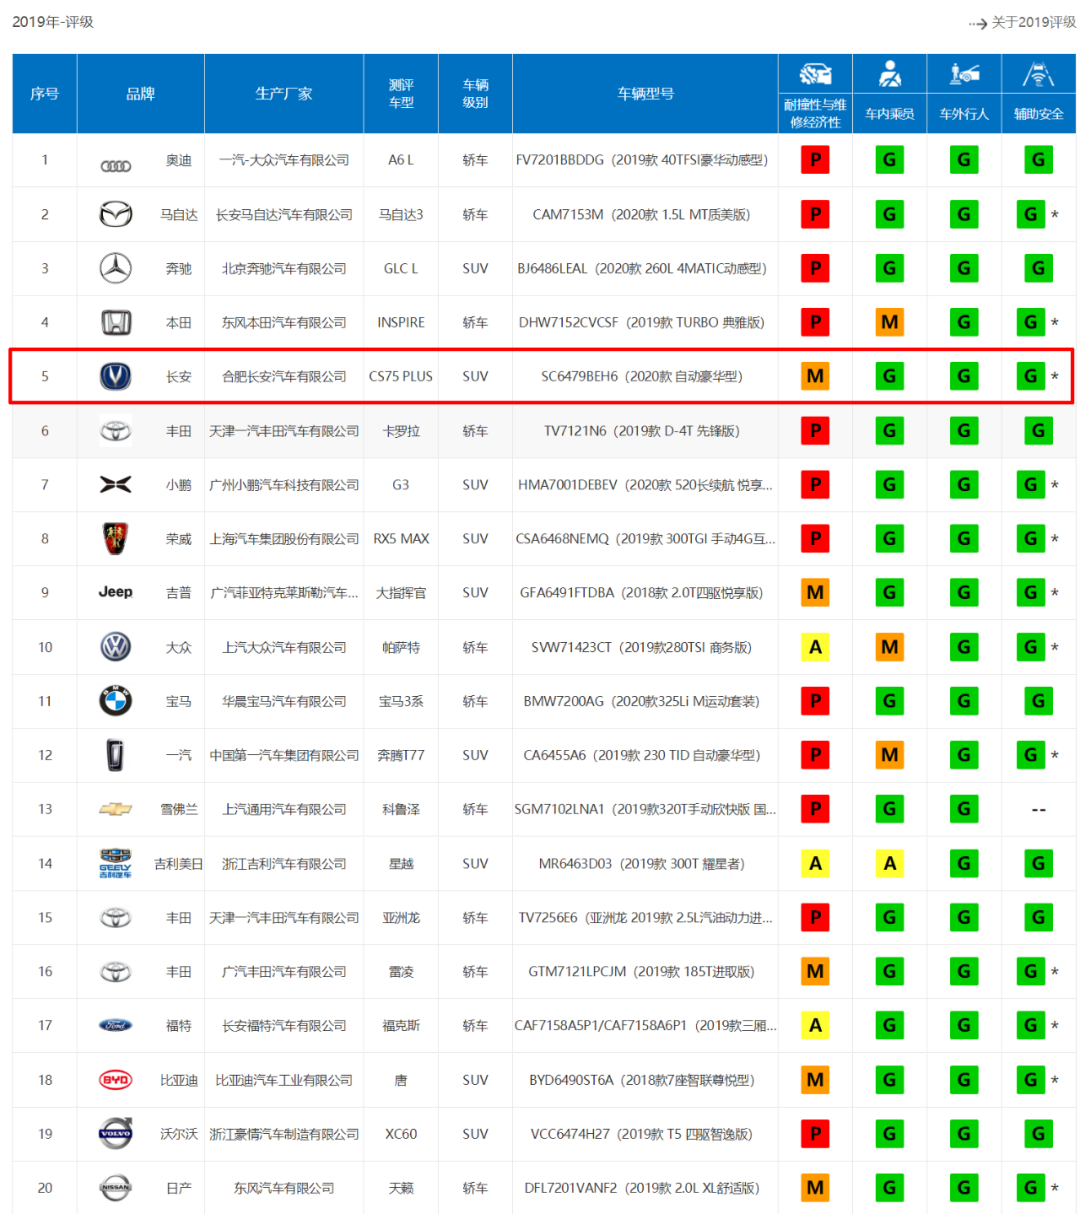
Task: Click the 车辆级别 column header
Action: pos(475,94)
